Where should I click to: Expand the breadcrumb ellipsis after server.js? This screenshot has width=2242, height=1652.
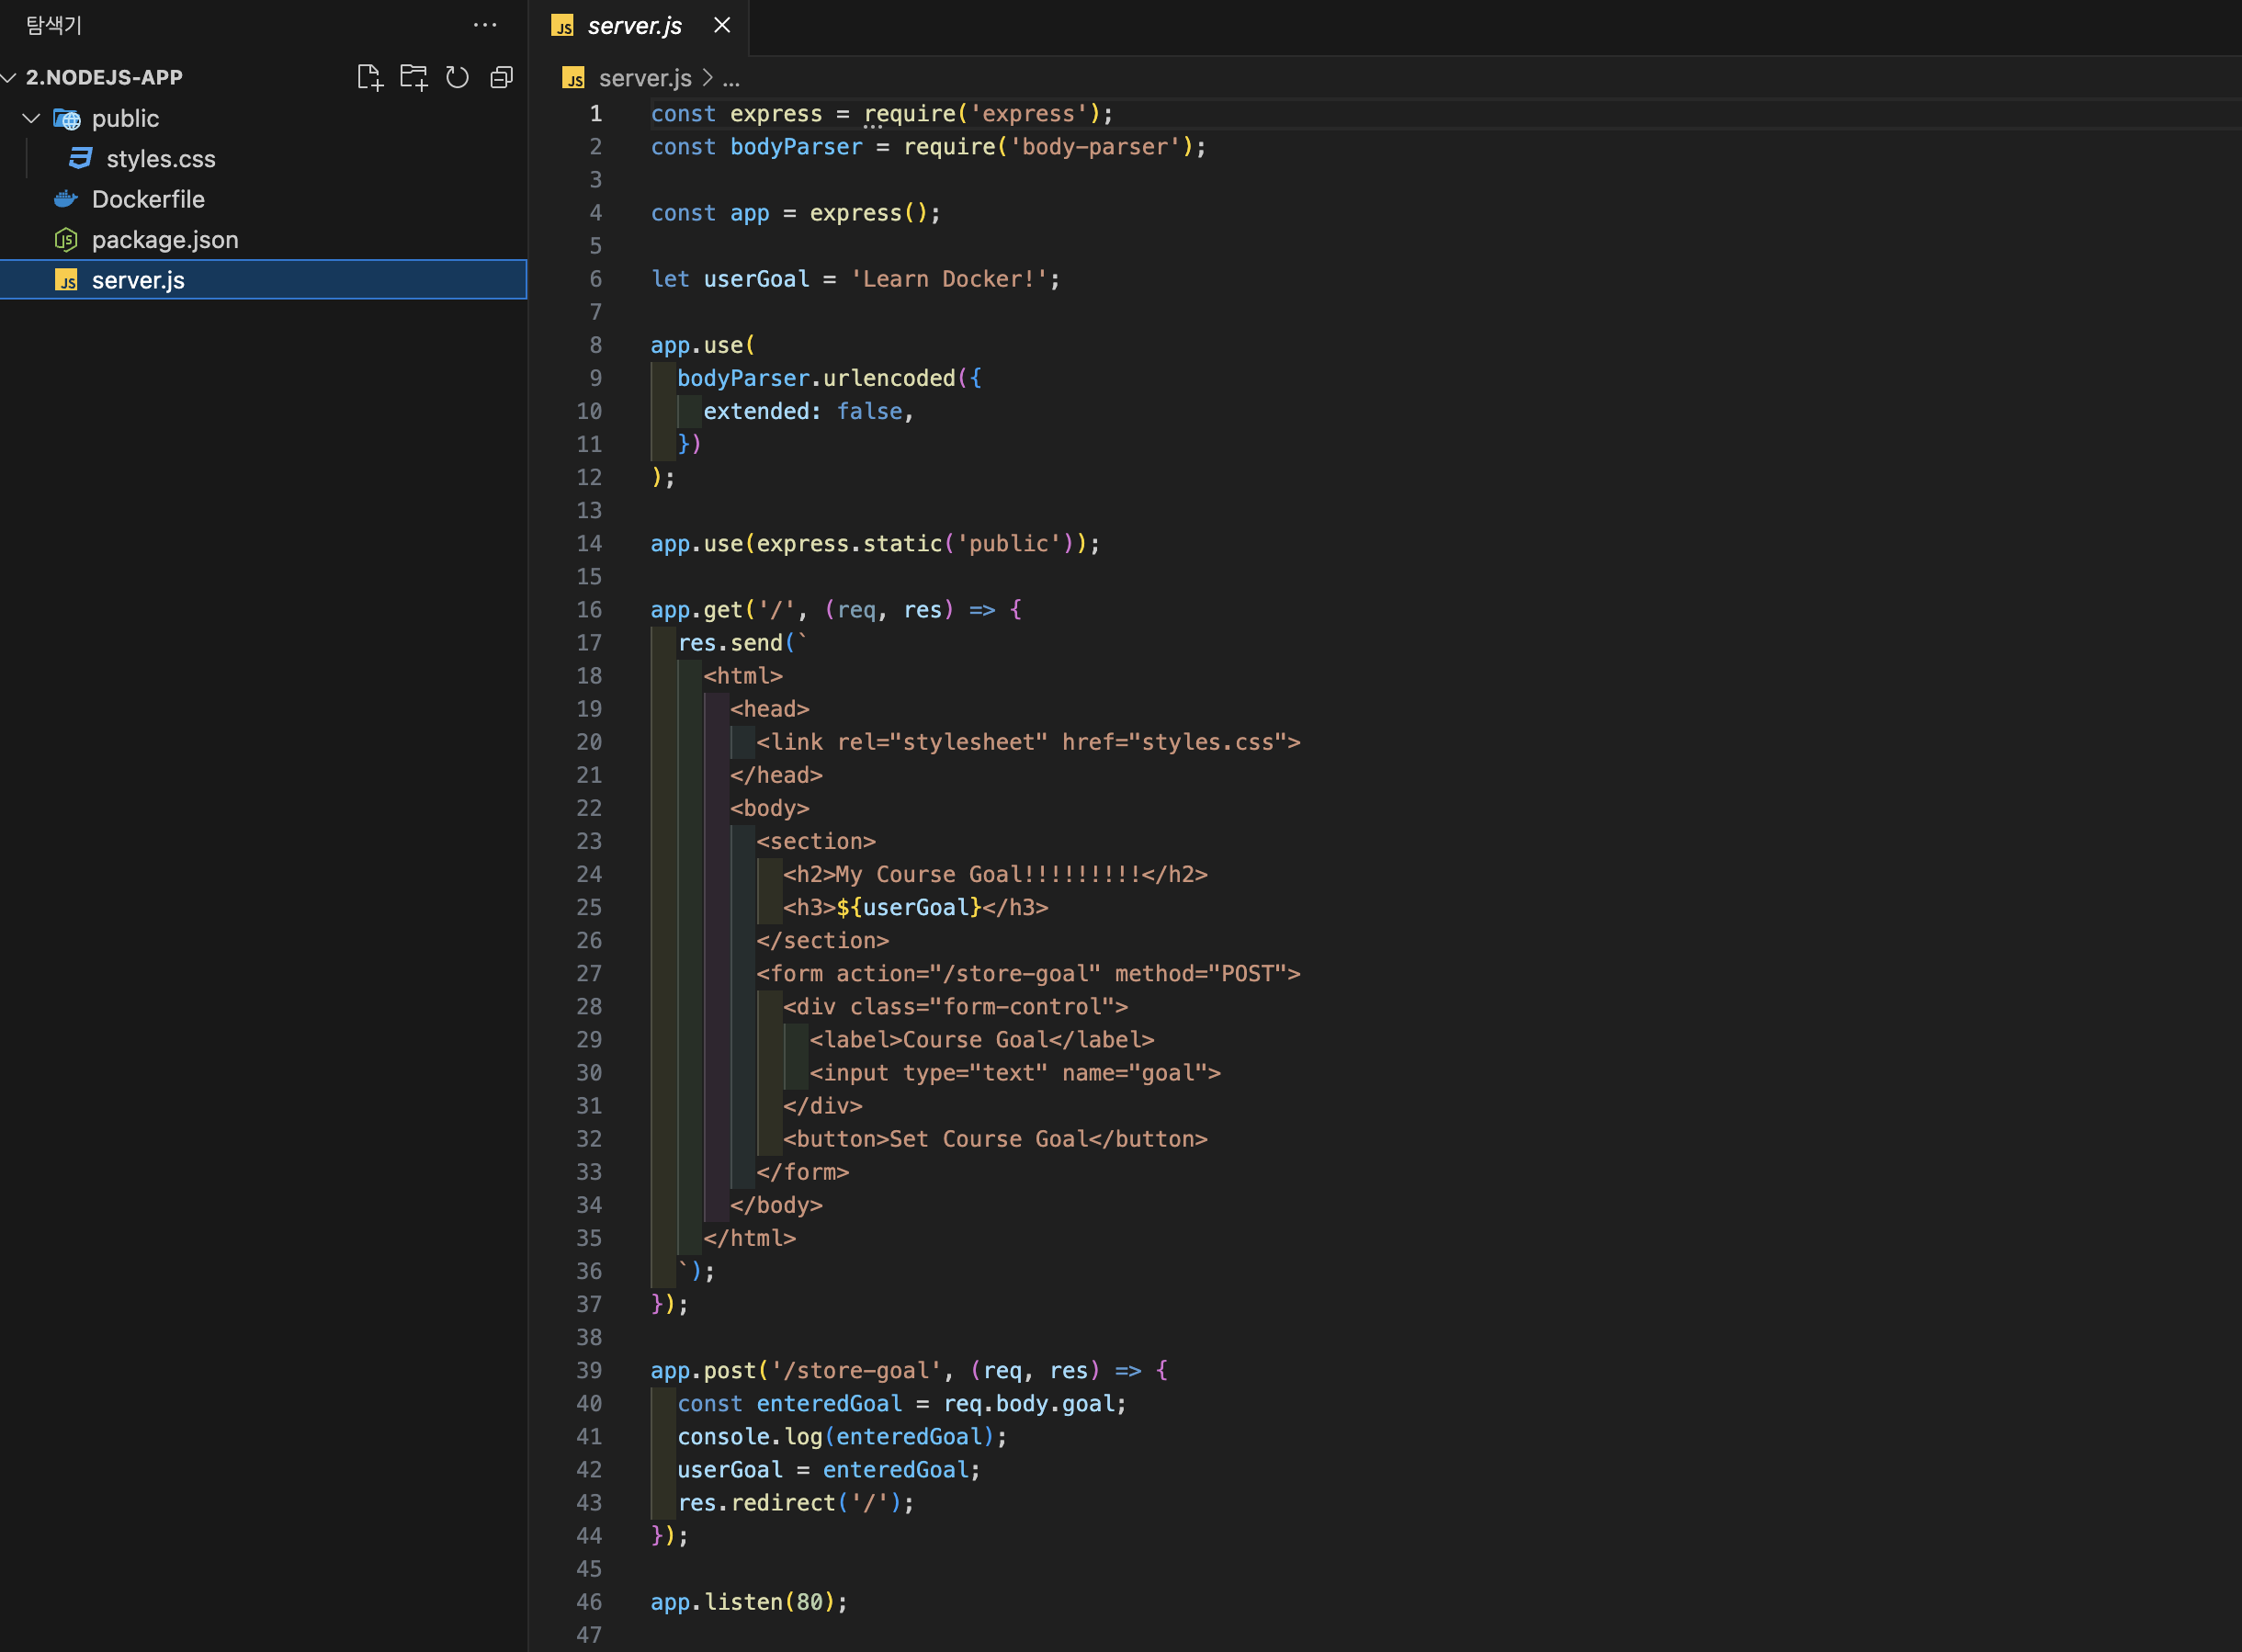pyautogui.click(x=732, y=78)
